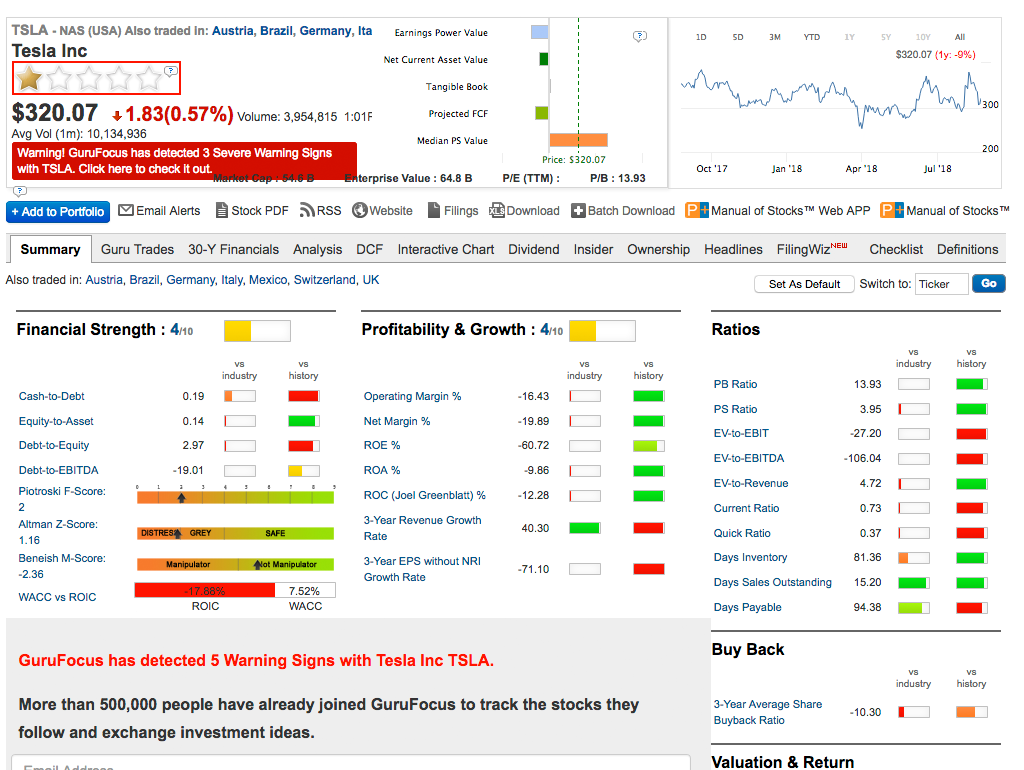Open the Headlines tab
Viewport: 1024px width, 770px height.
point(733,249)
